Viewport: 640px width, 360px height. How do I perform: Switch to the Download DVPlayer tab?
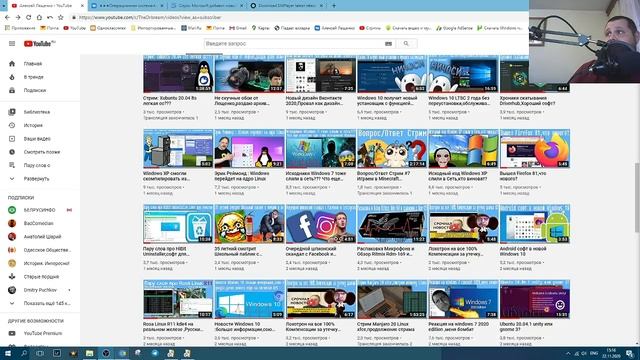click(x=288, y=6)
